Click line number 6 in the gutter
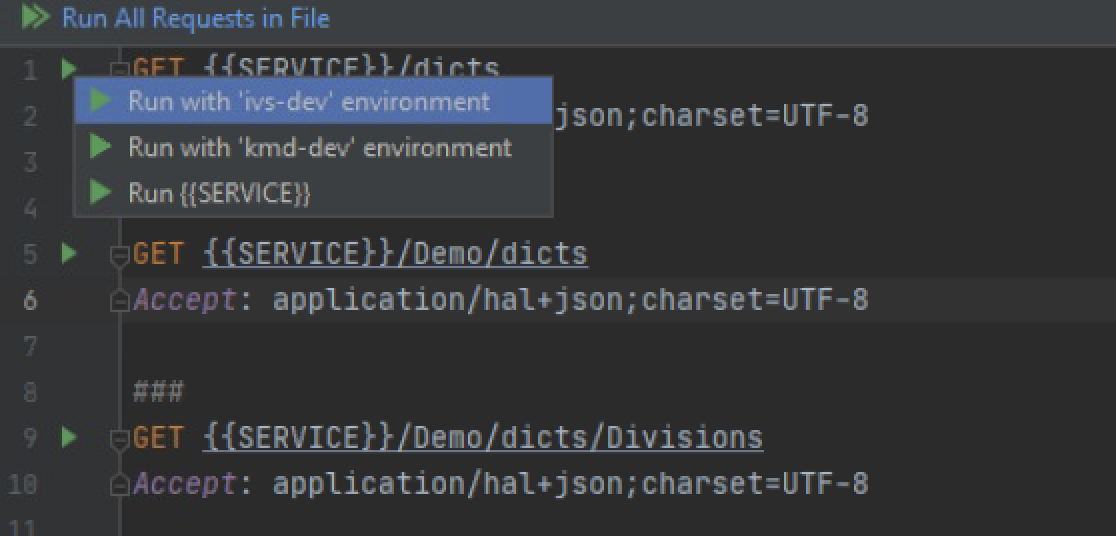The image size is (1116, 536). [30, 300]
